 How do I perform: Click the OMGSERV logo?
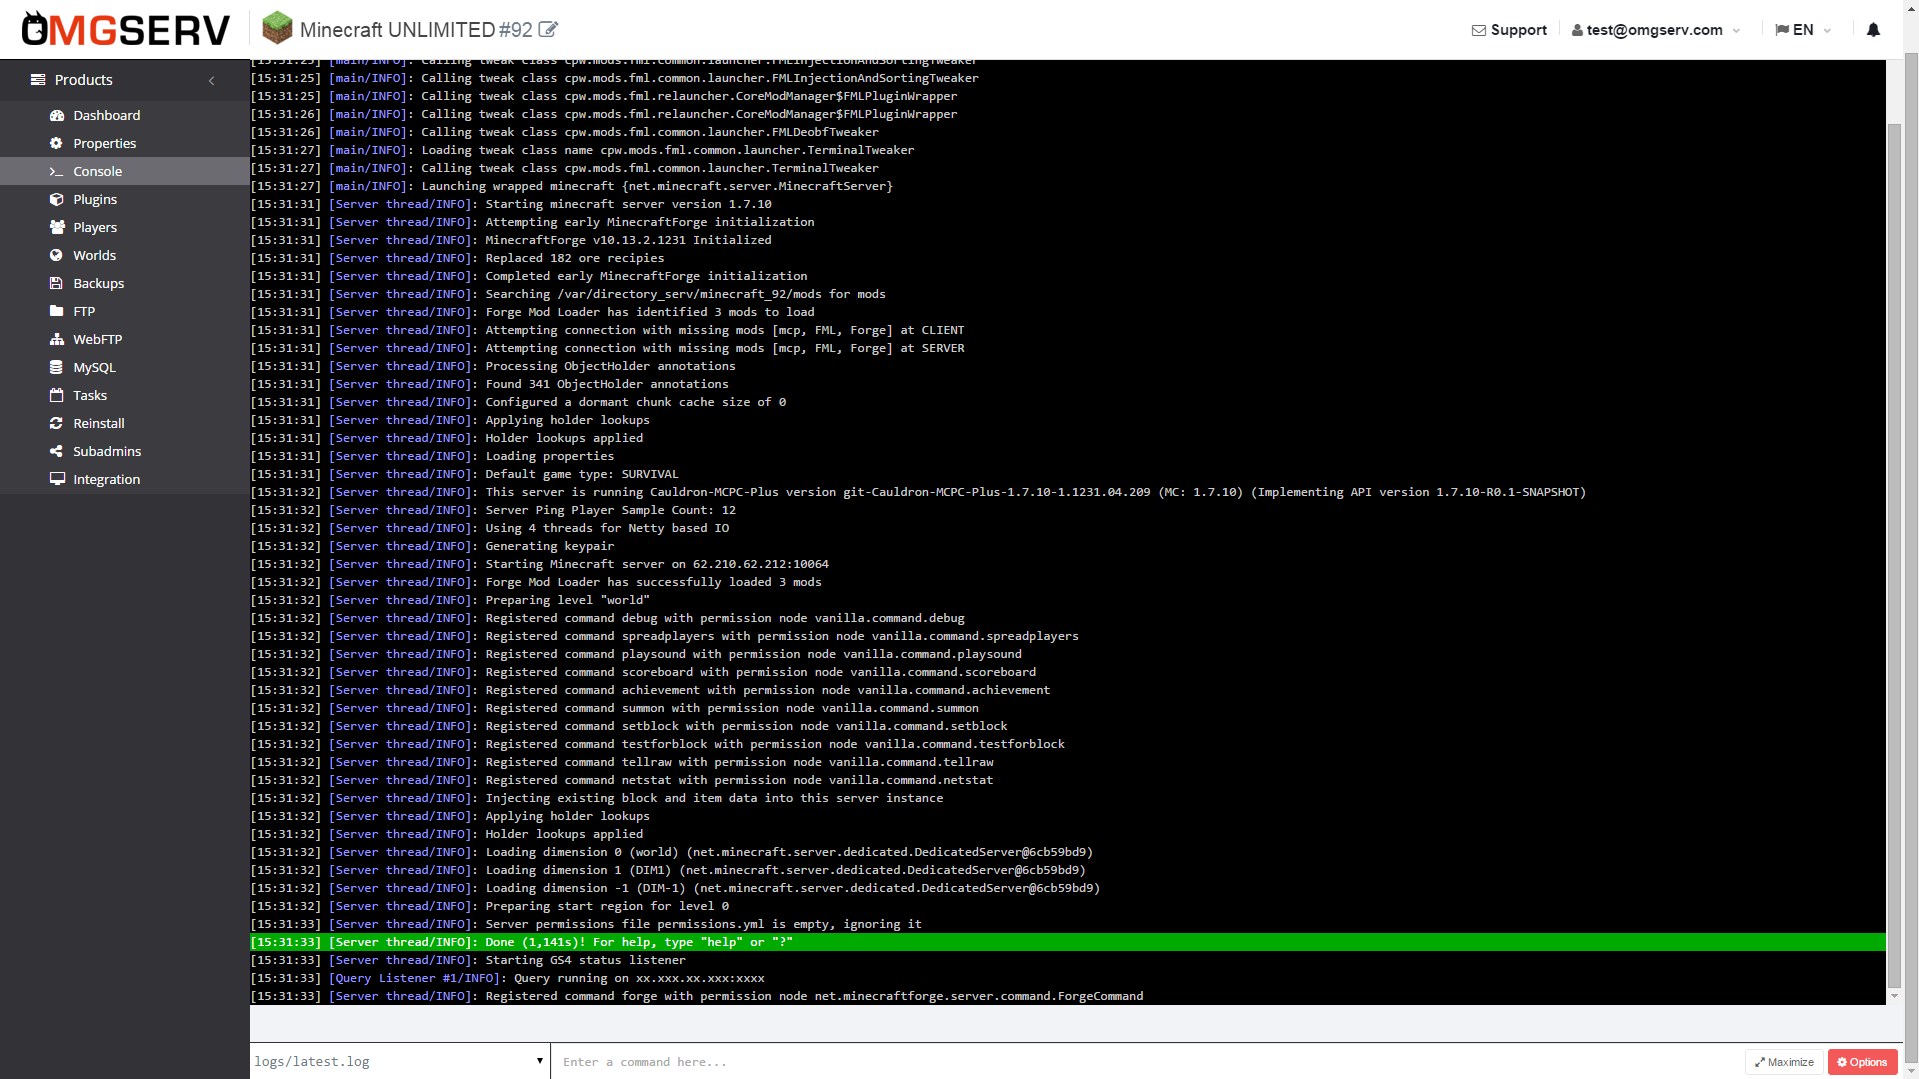[x=126, y=29]
